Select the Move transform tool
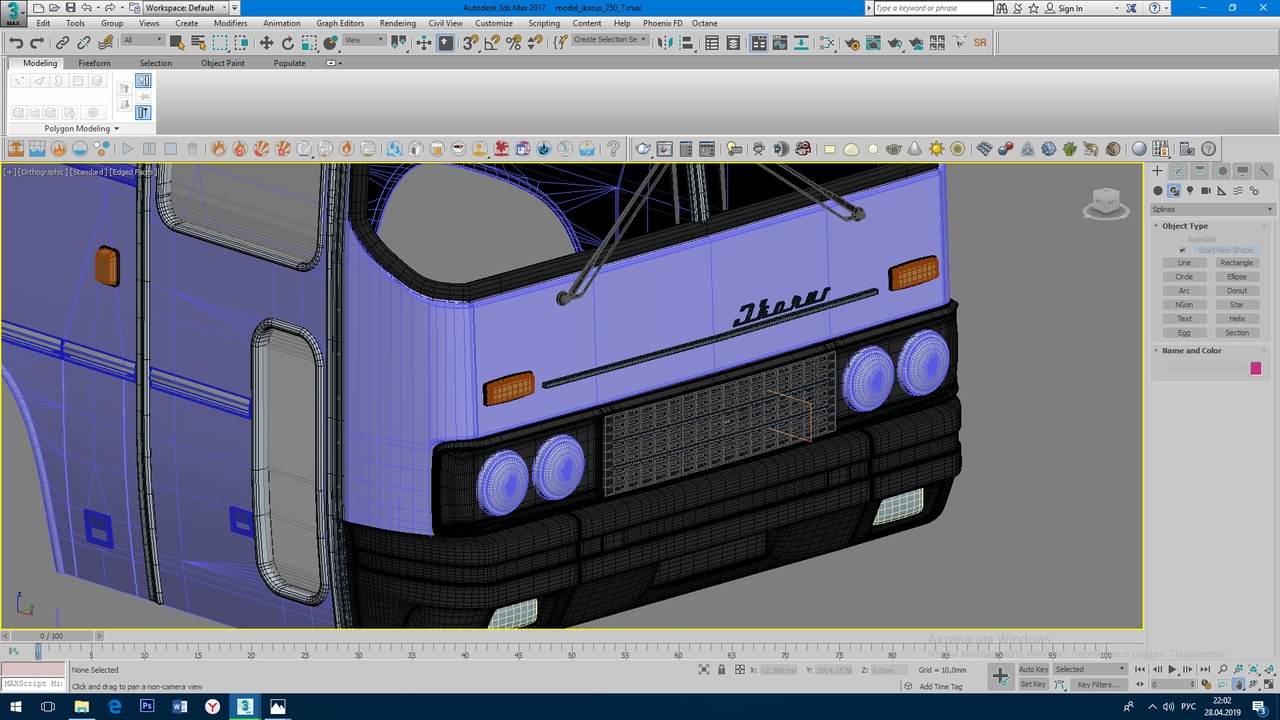The width and height of the screenshot is (1280, 720). 266,43
